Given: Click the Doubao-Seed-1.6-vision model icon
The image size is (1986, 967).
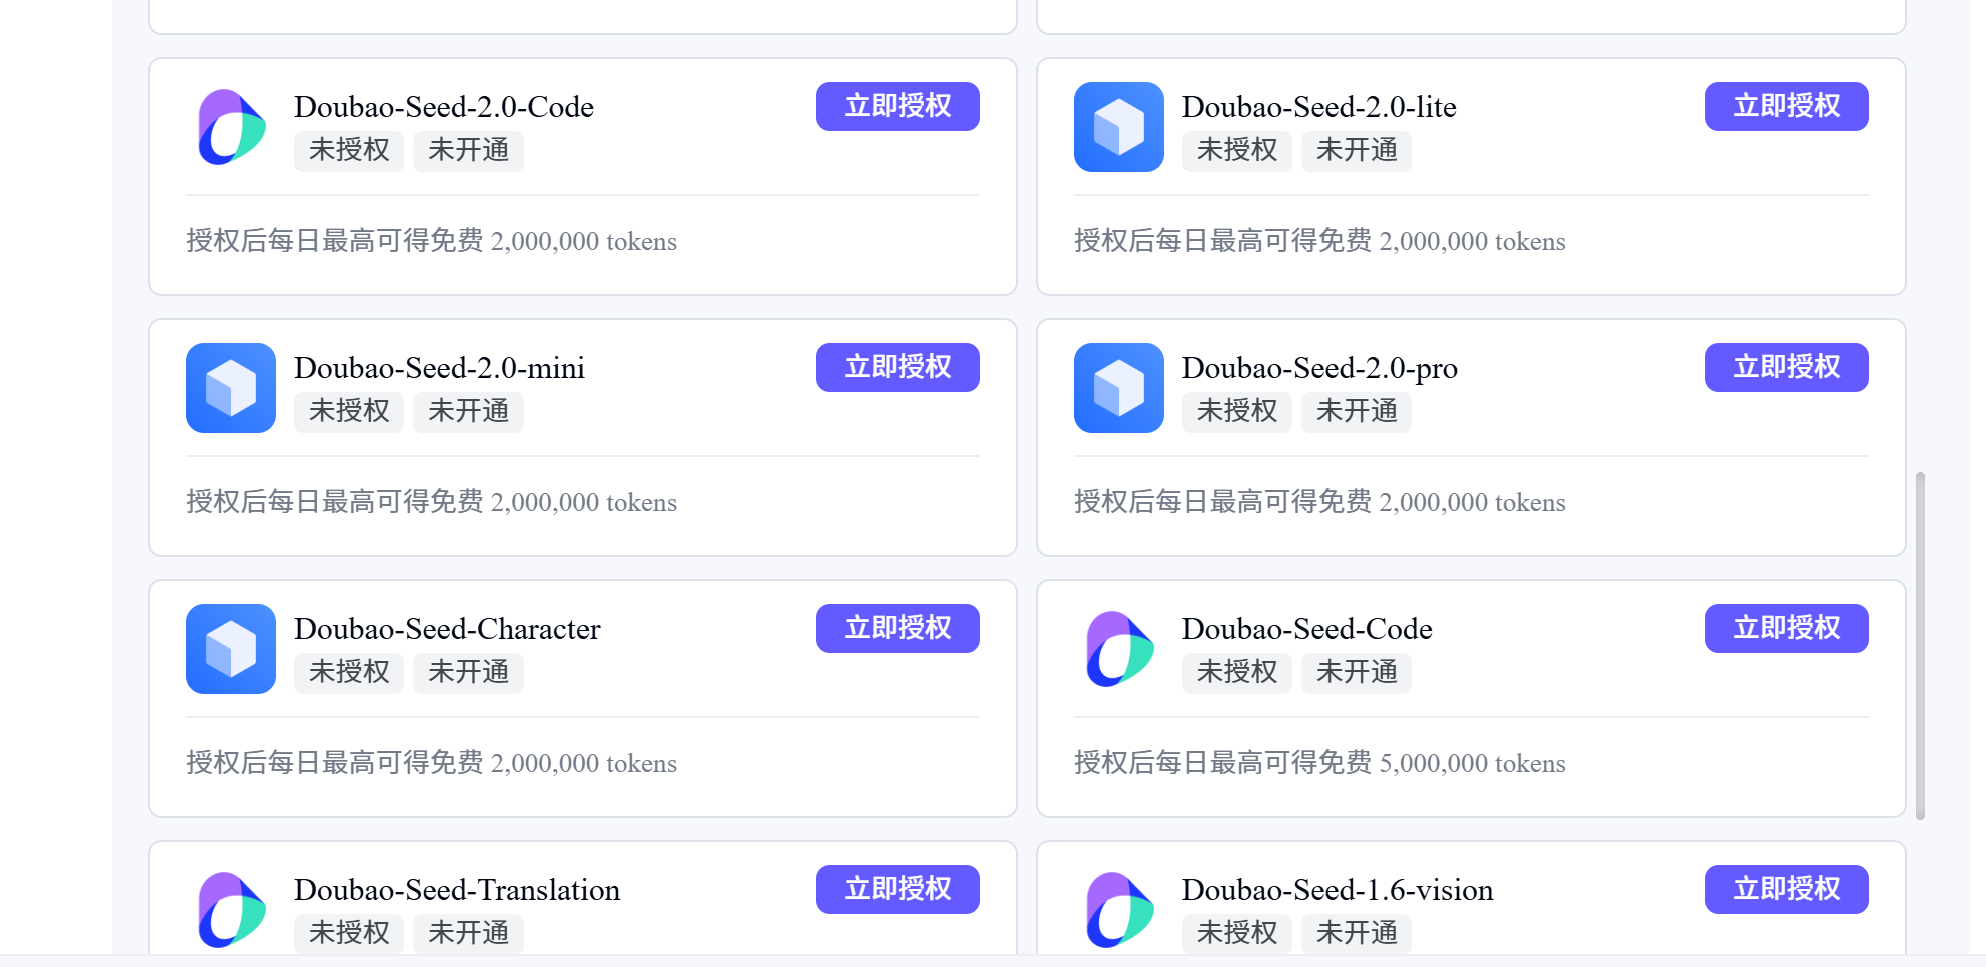Looking at the screenshot, I should tap(1119, 910).
